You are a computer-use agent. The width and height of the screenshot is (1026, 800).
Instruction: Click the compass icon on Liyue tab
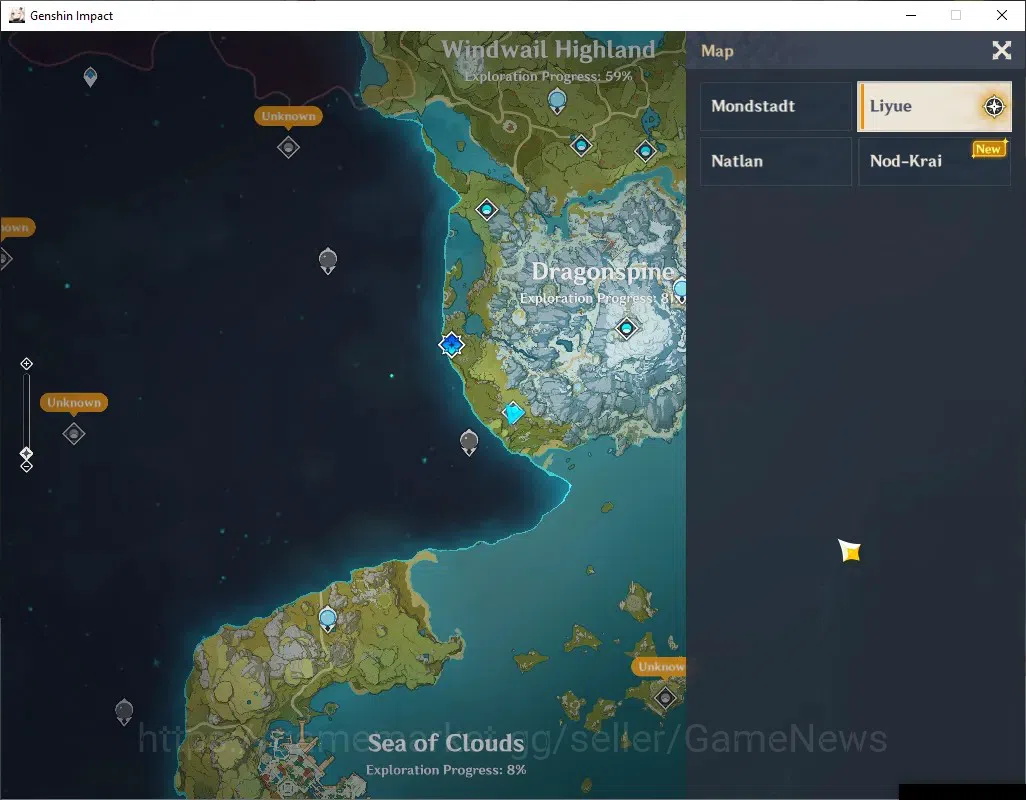pyautogui.click(x=994, y=106)
